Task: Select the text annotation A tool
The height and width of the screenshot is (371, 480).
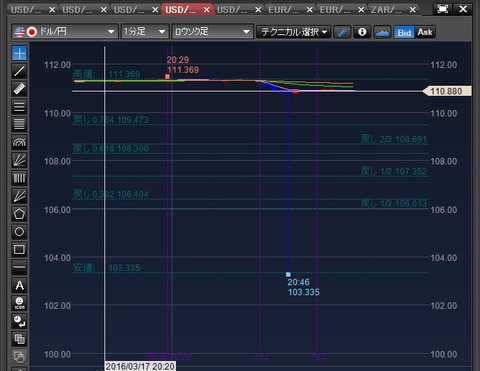Action: 19,285
